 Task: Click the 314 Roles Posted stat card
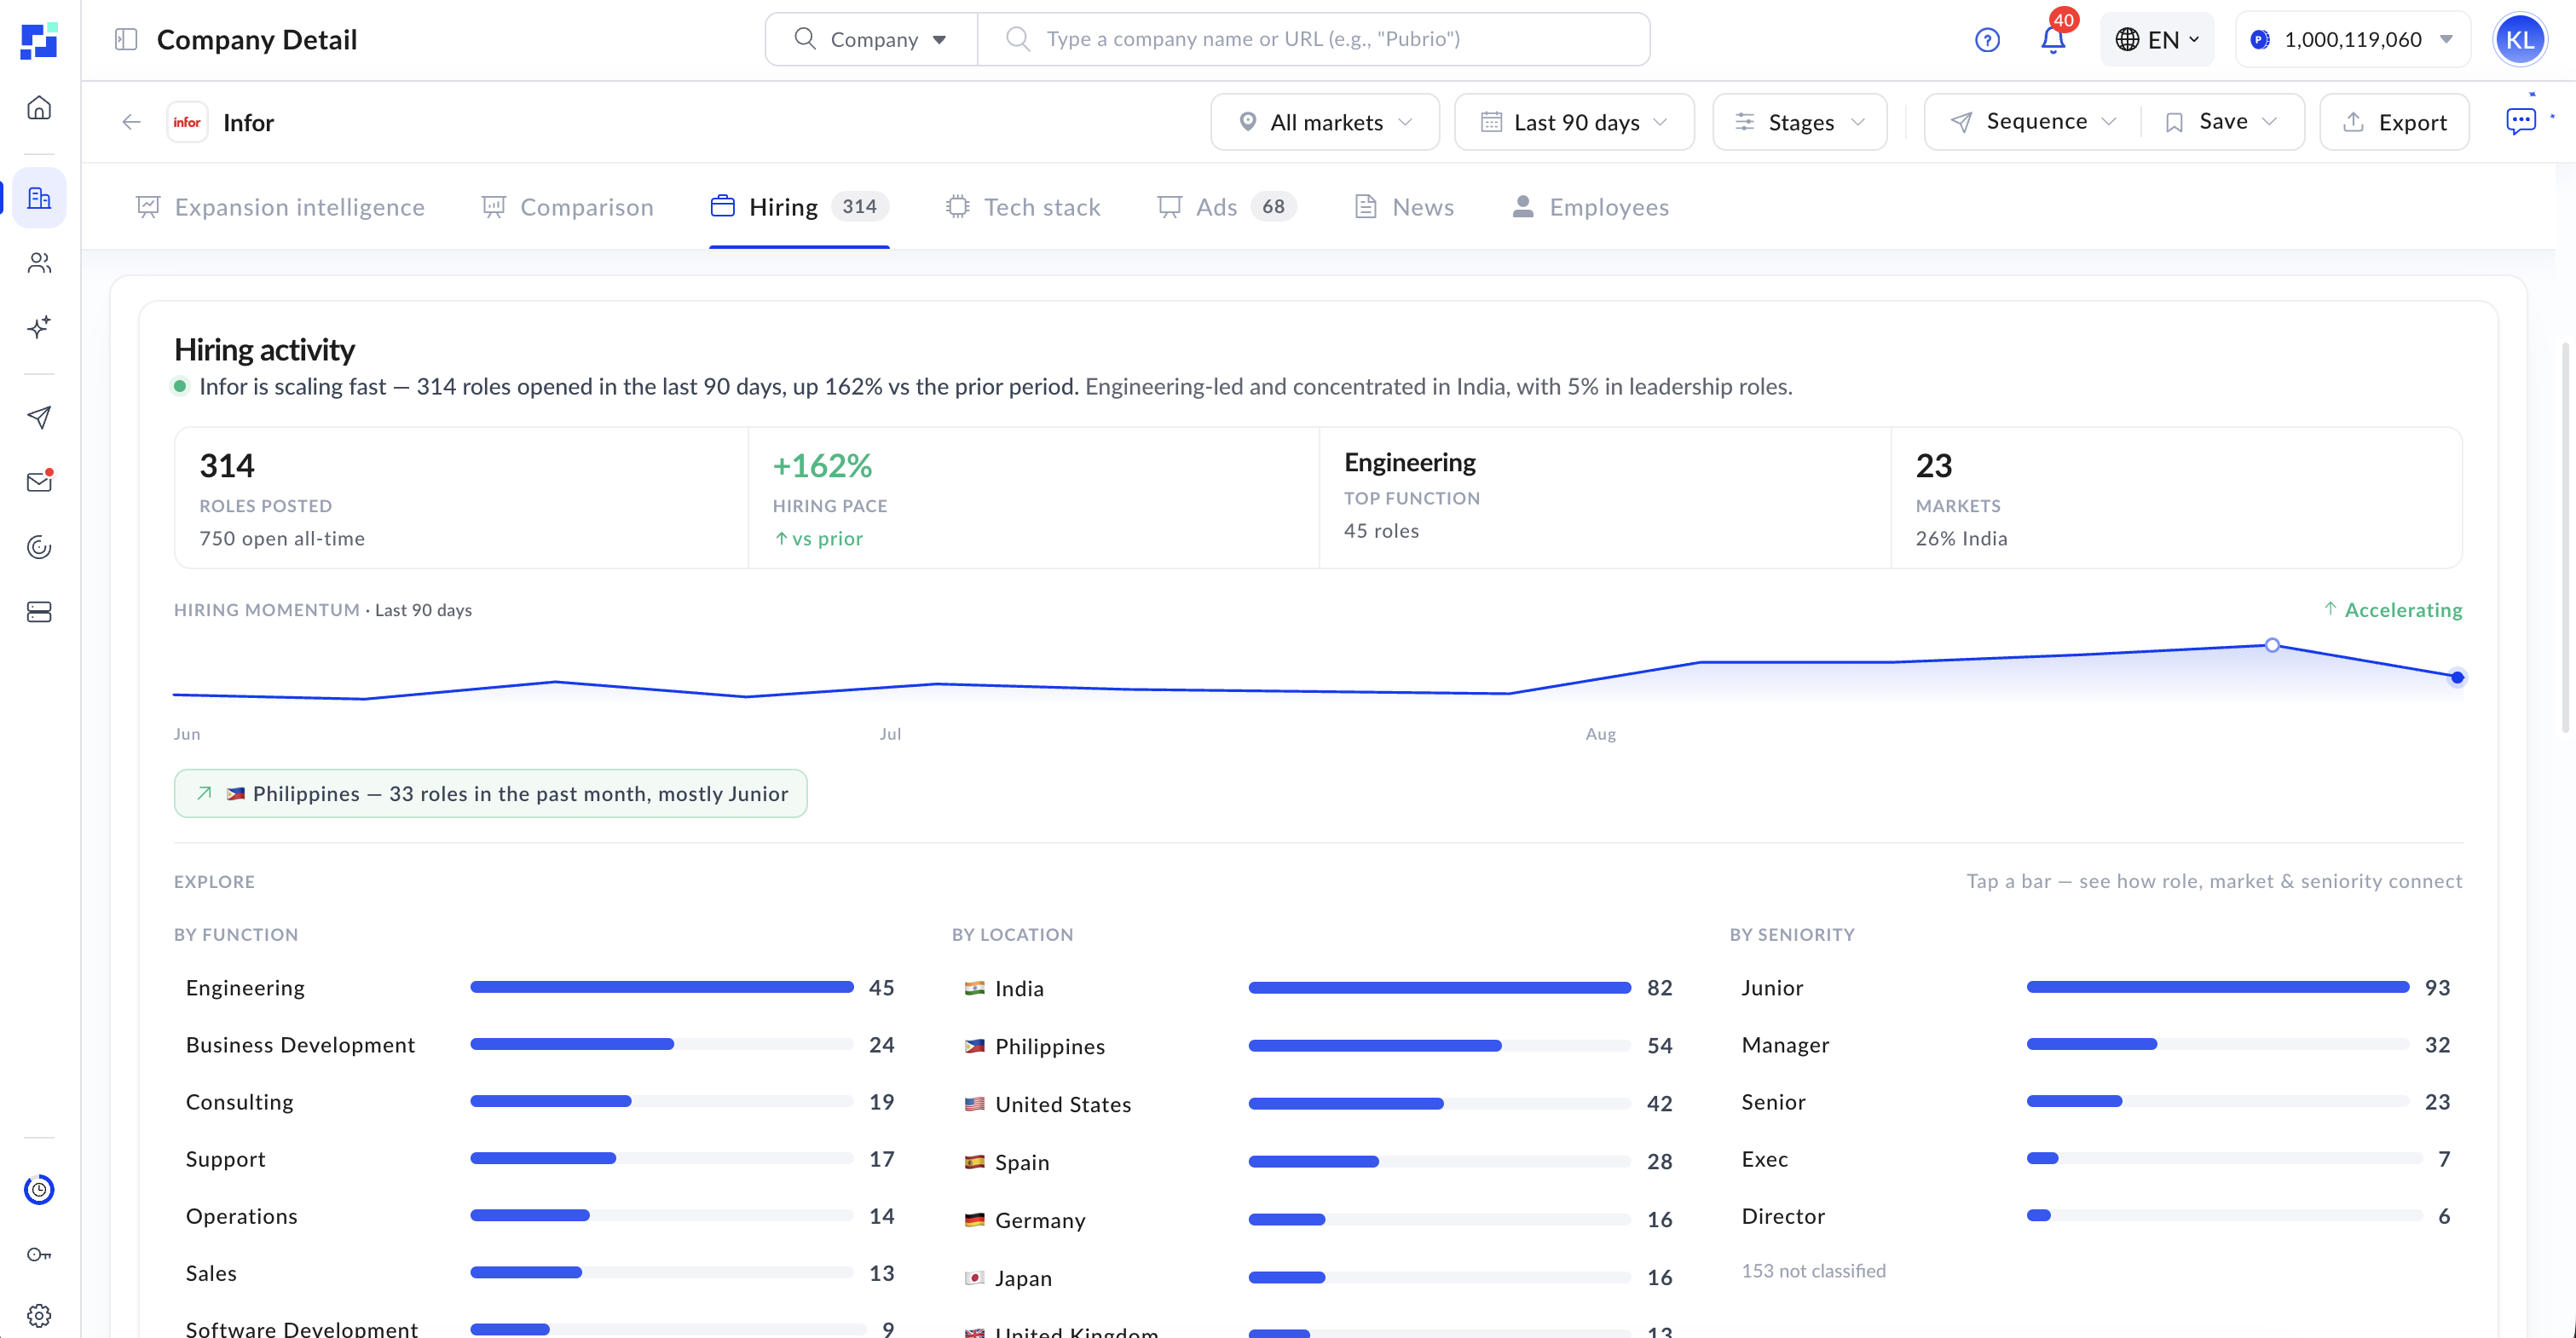point(461,498)
